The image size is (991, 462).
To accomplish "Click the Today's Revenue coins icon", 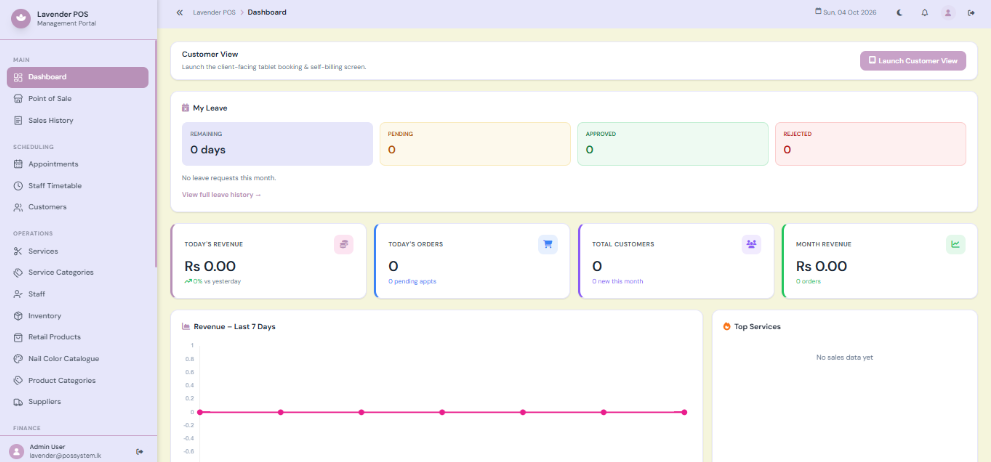I will tap(343, 244).
